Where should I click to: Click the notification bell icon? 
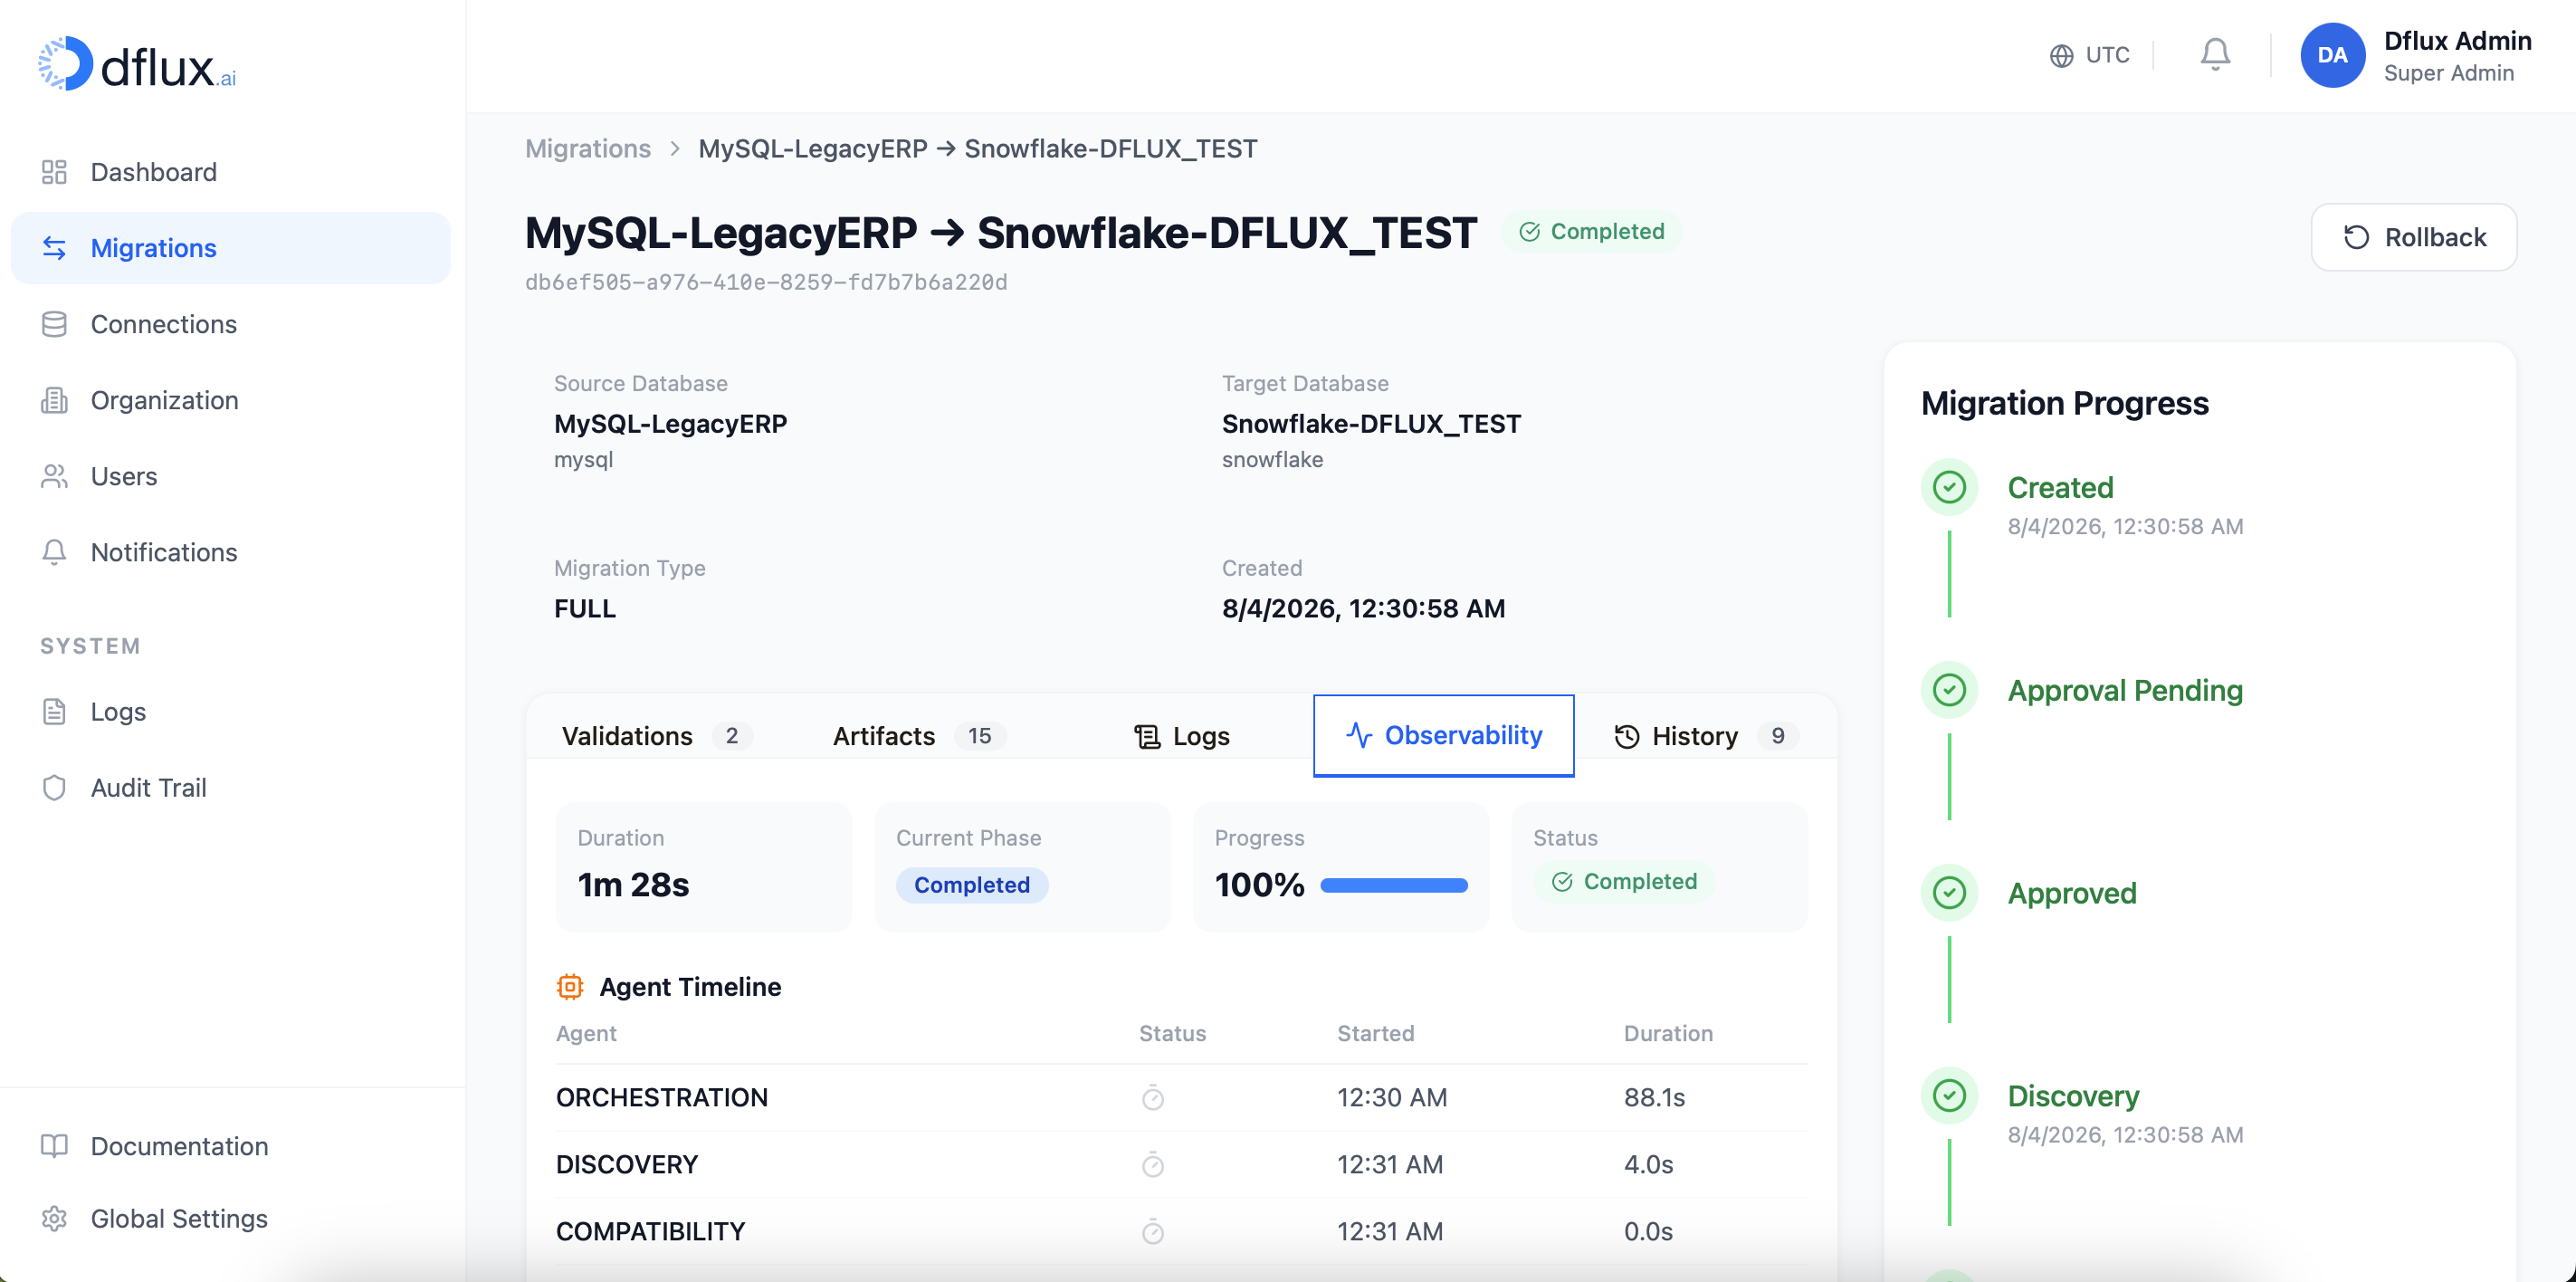[x=2215, y=54]
